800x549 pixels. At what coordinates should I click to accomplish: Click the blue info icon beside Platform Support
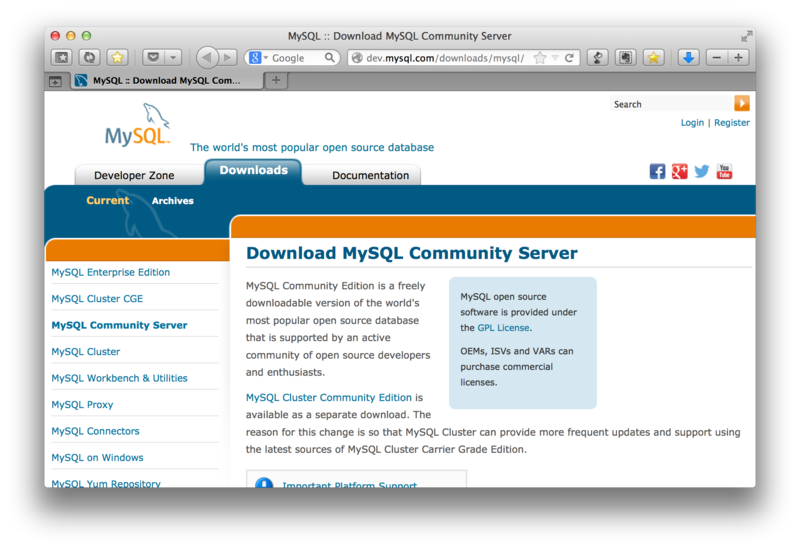[264, 483]
